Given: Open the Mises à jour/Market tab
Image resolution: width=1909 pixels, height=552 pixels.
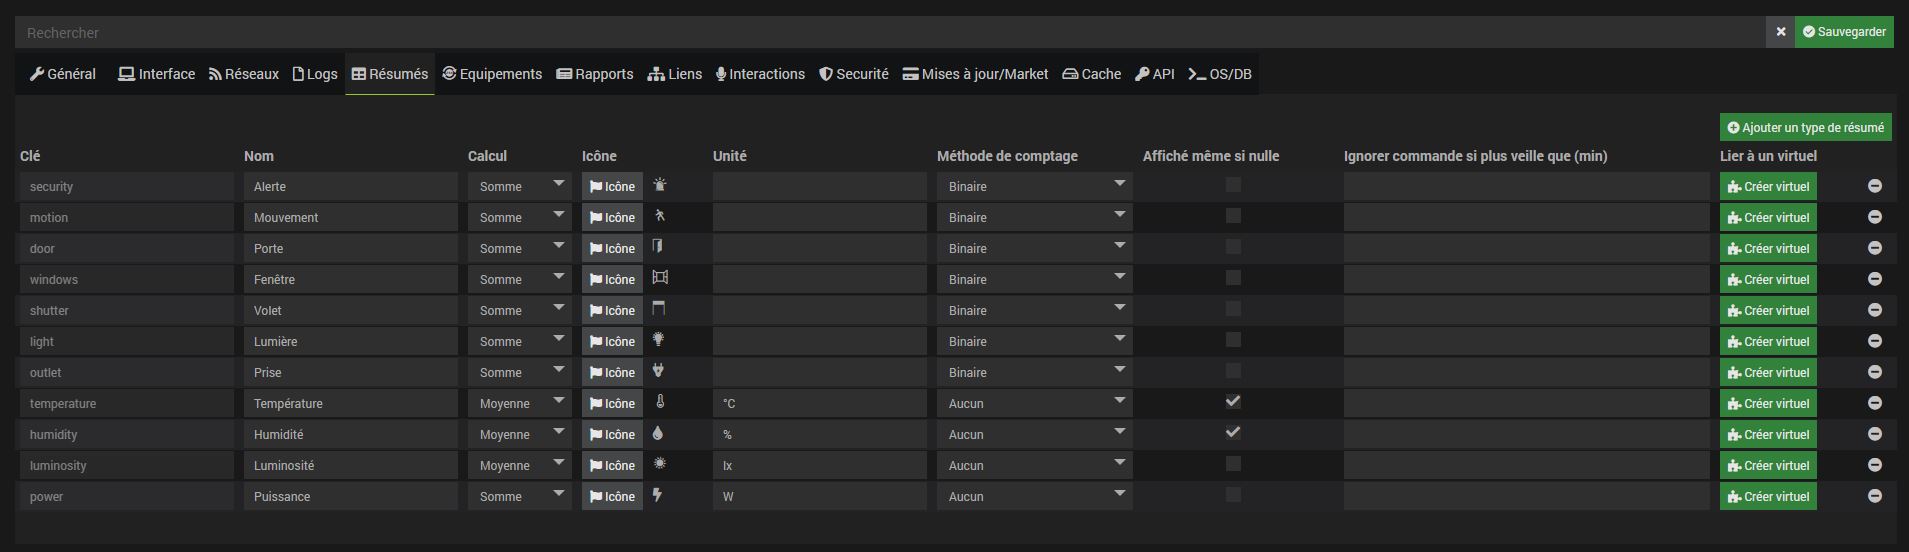Looking at the screenshot, I should coord(975,74).
